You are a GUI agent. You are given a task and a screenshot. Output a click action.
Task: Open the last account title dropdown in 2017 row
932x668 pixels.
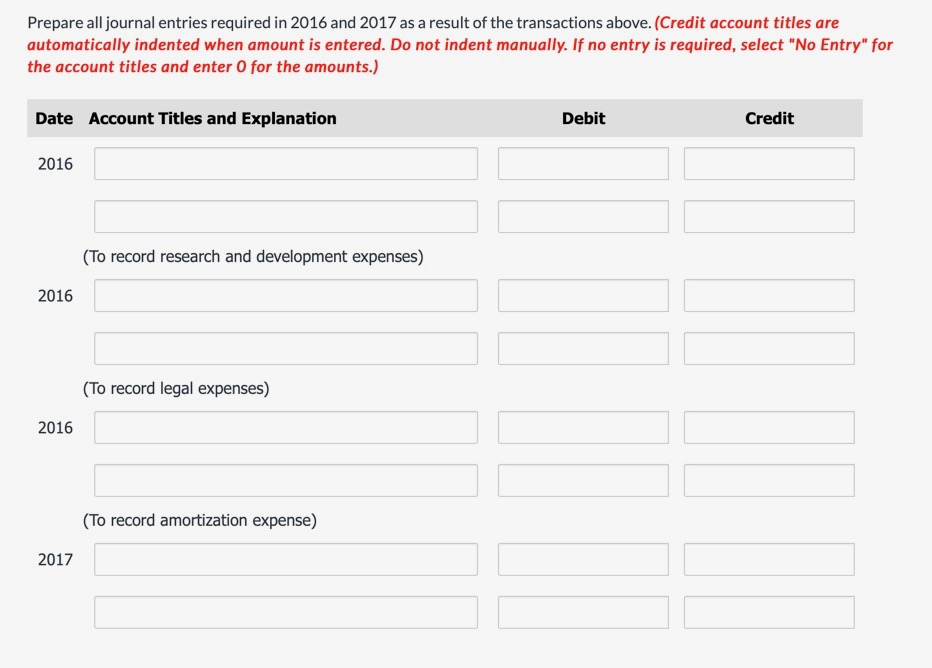285,611
